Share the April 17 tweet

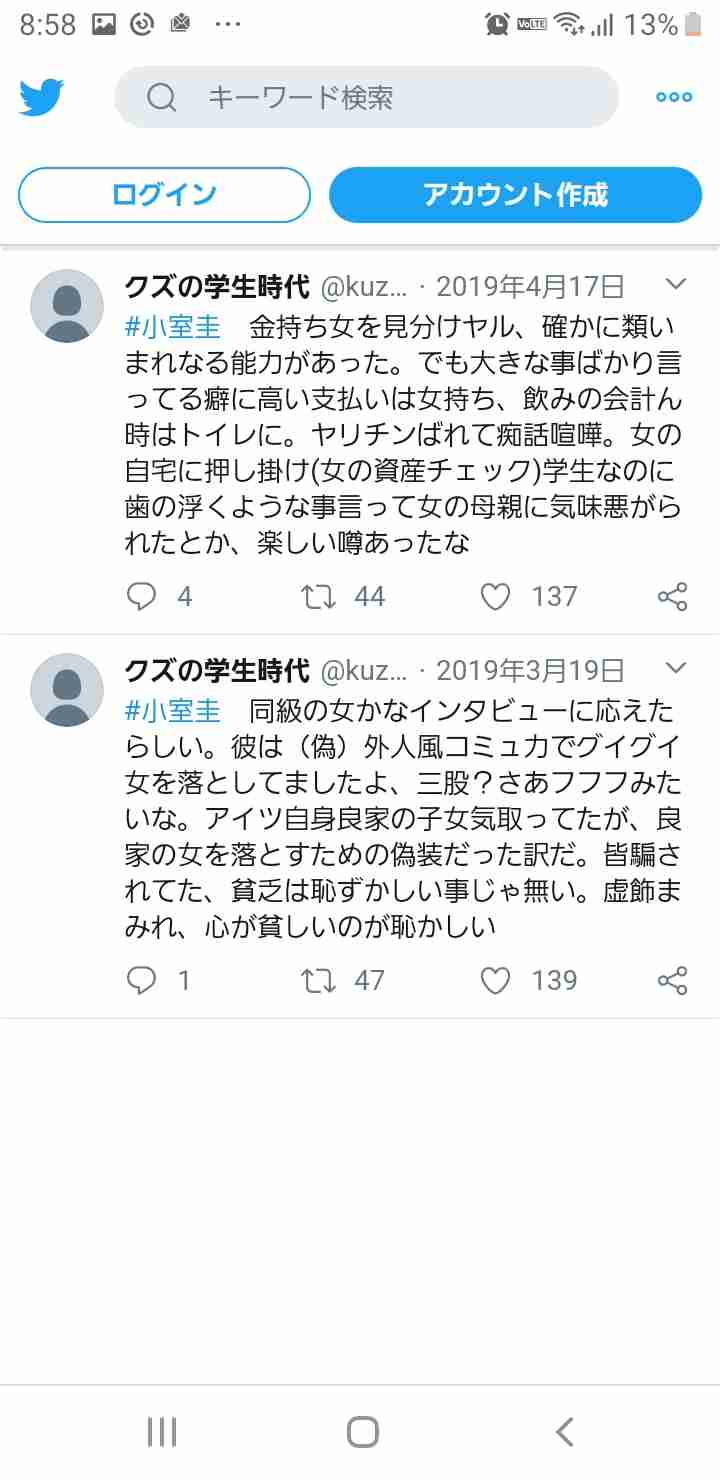coord(673,597)
